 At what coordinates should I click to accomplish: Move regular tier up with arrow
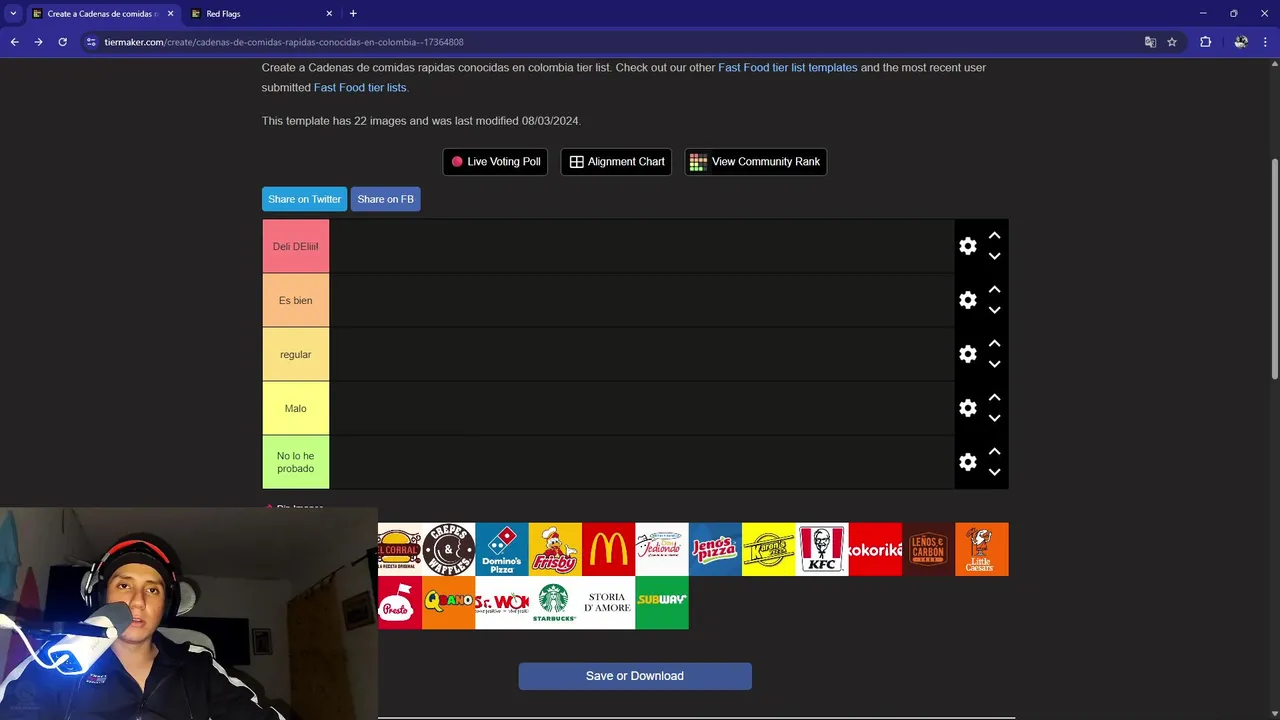(x=994, y=344)
